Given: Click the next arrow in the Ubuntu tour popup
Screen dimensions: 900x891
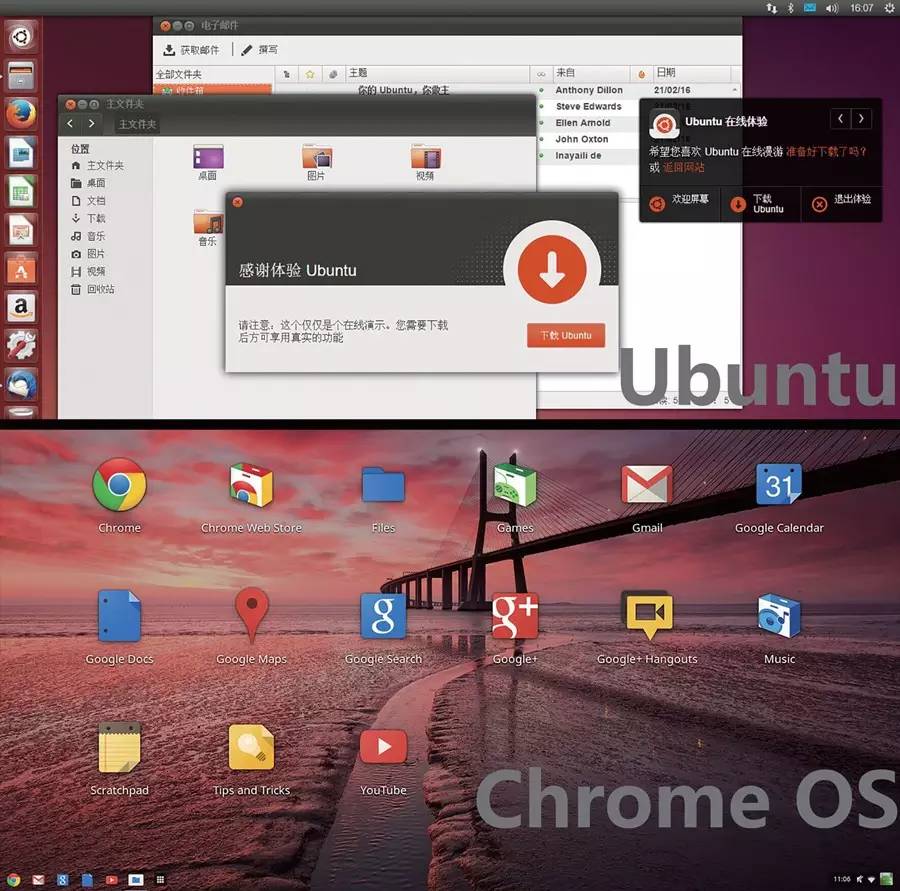Looking at the screenshot, I should (861, 118).
